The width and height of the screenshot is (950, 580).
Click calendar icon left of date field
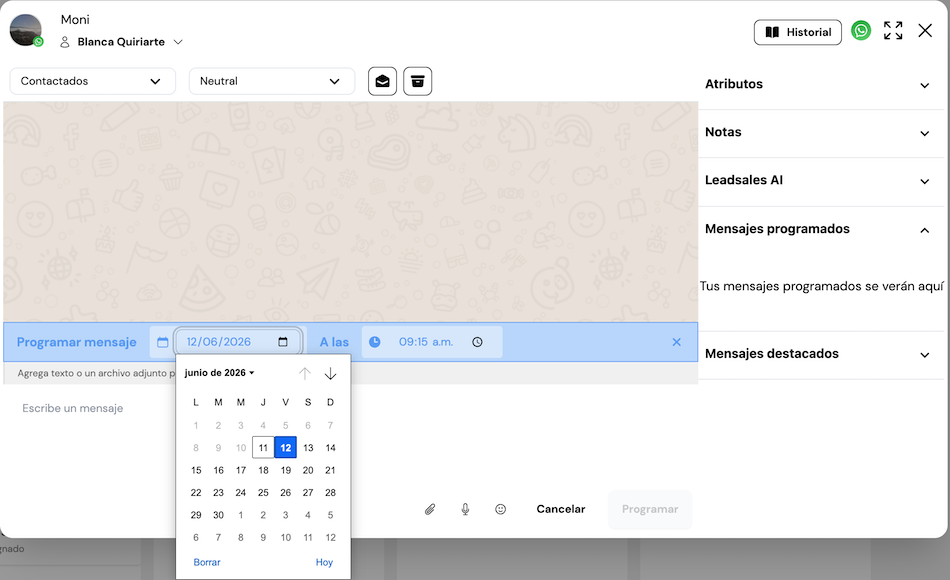point(162,342)
